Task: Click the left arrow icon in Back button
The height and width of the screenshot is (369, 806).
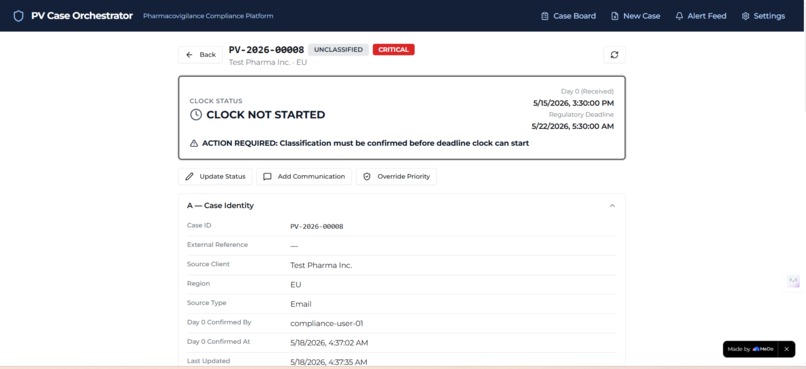Action: point(189,54)
